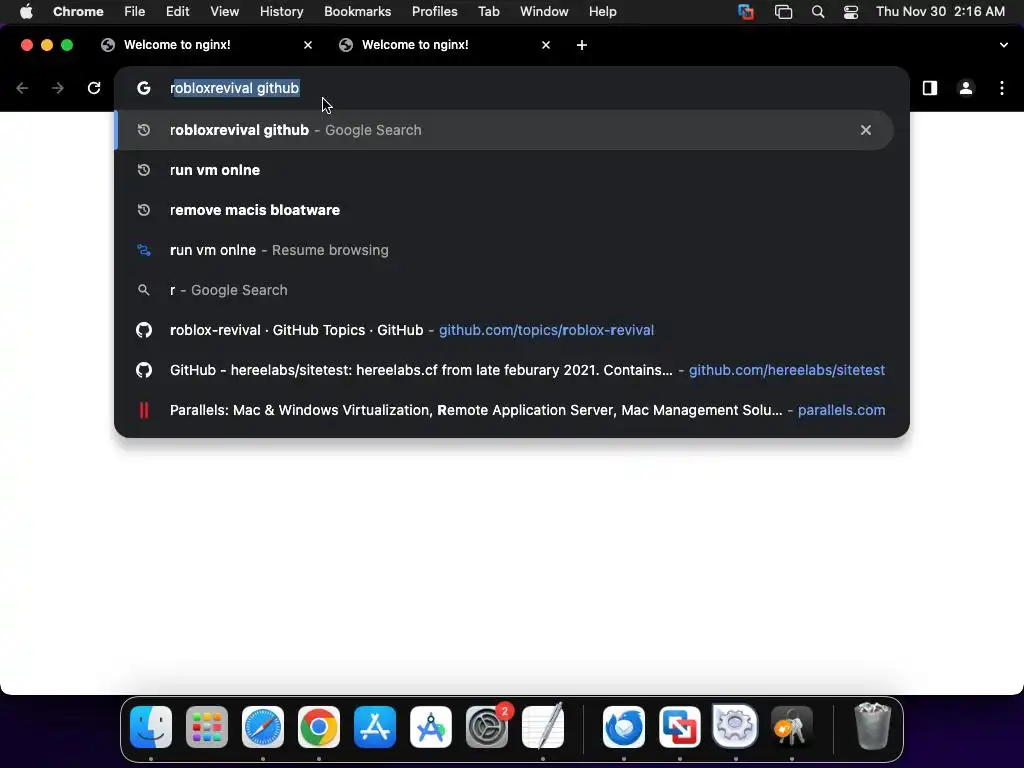Click the date and time clock

940,12
